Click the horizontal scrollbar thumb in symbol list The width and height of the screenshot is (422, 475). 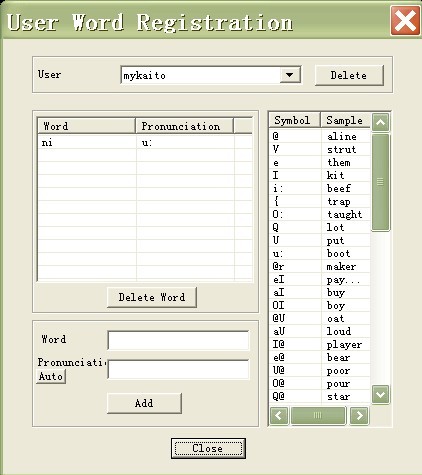(x=318, y=415)
